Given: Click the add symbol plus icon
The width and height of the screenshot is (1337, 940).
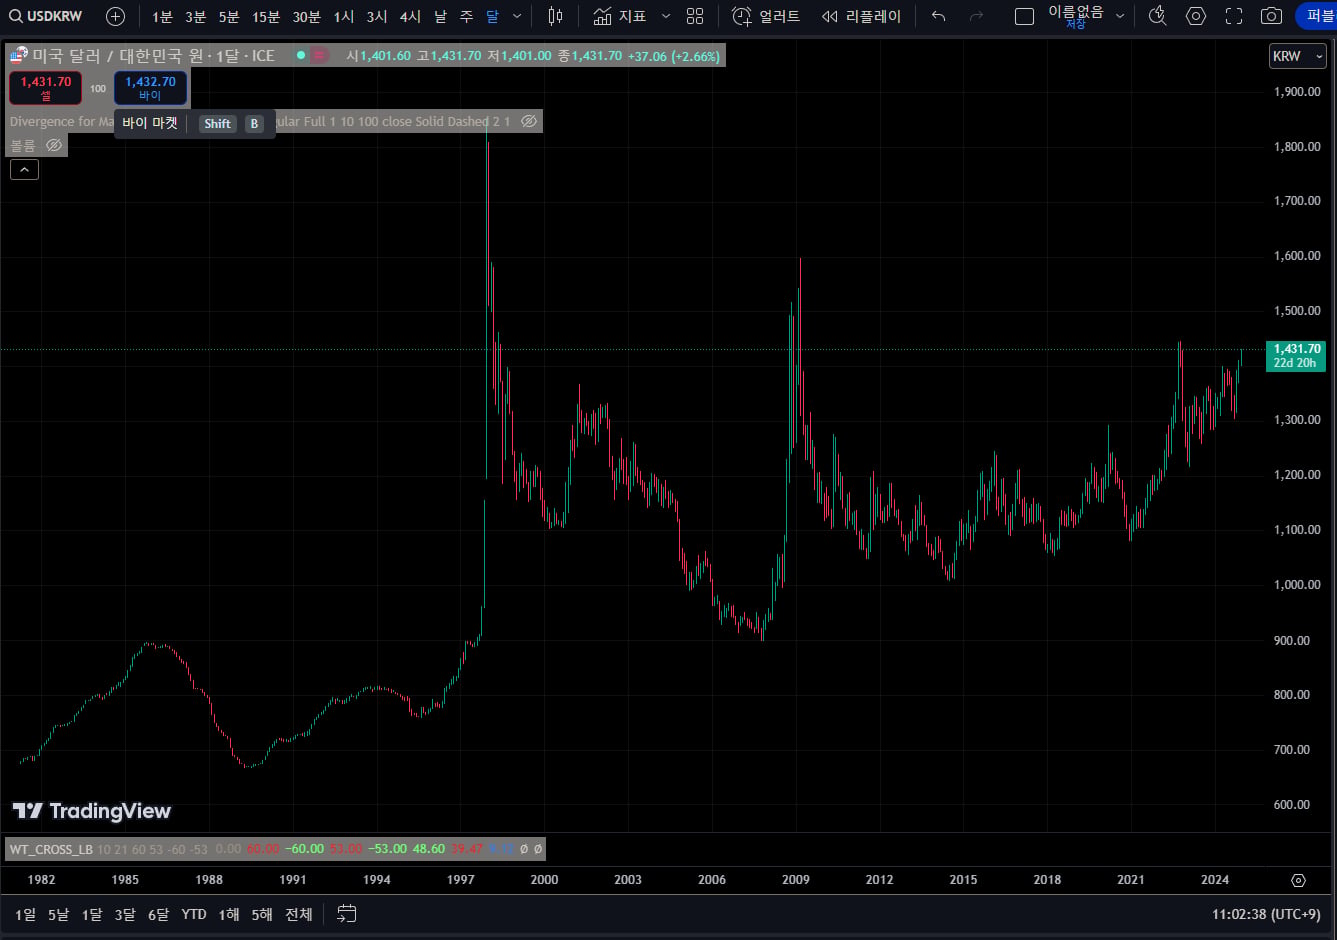Looking at the screenshot, I should pos(116,16).
